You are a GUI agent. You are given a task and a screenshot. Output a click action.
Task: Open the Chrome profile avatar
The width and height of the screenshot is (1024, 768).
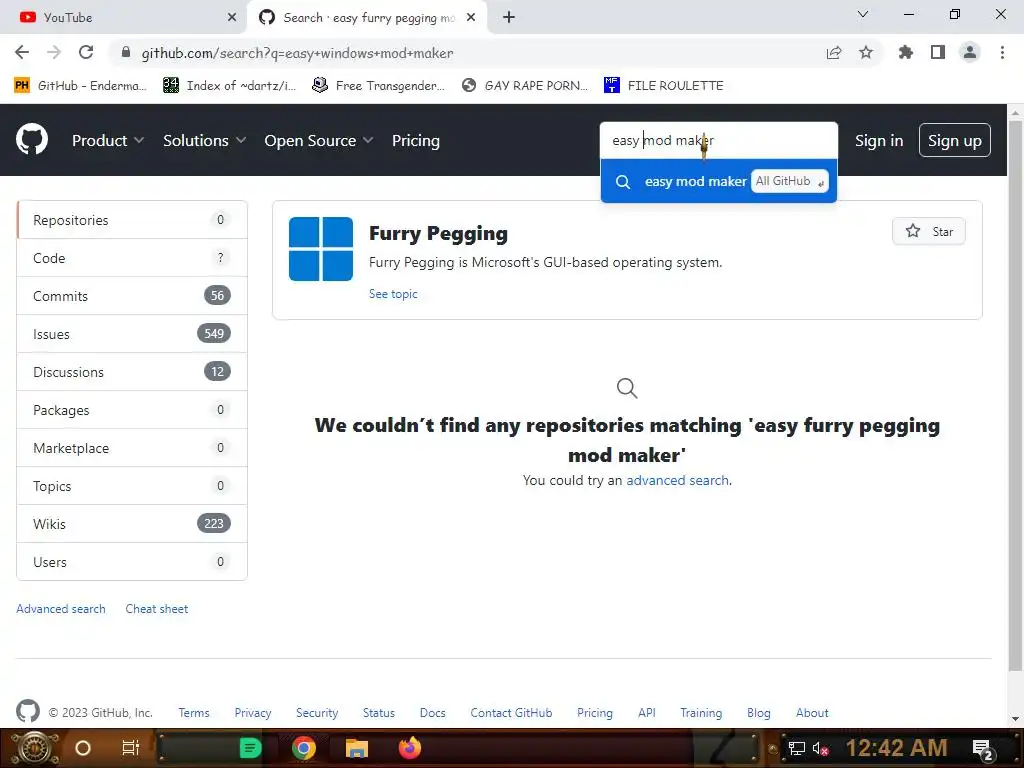click(x=970, y=52)
